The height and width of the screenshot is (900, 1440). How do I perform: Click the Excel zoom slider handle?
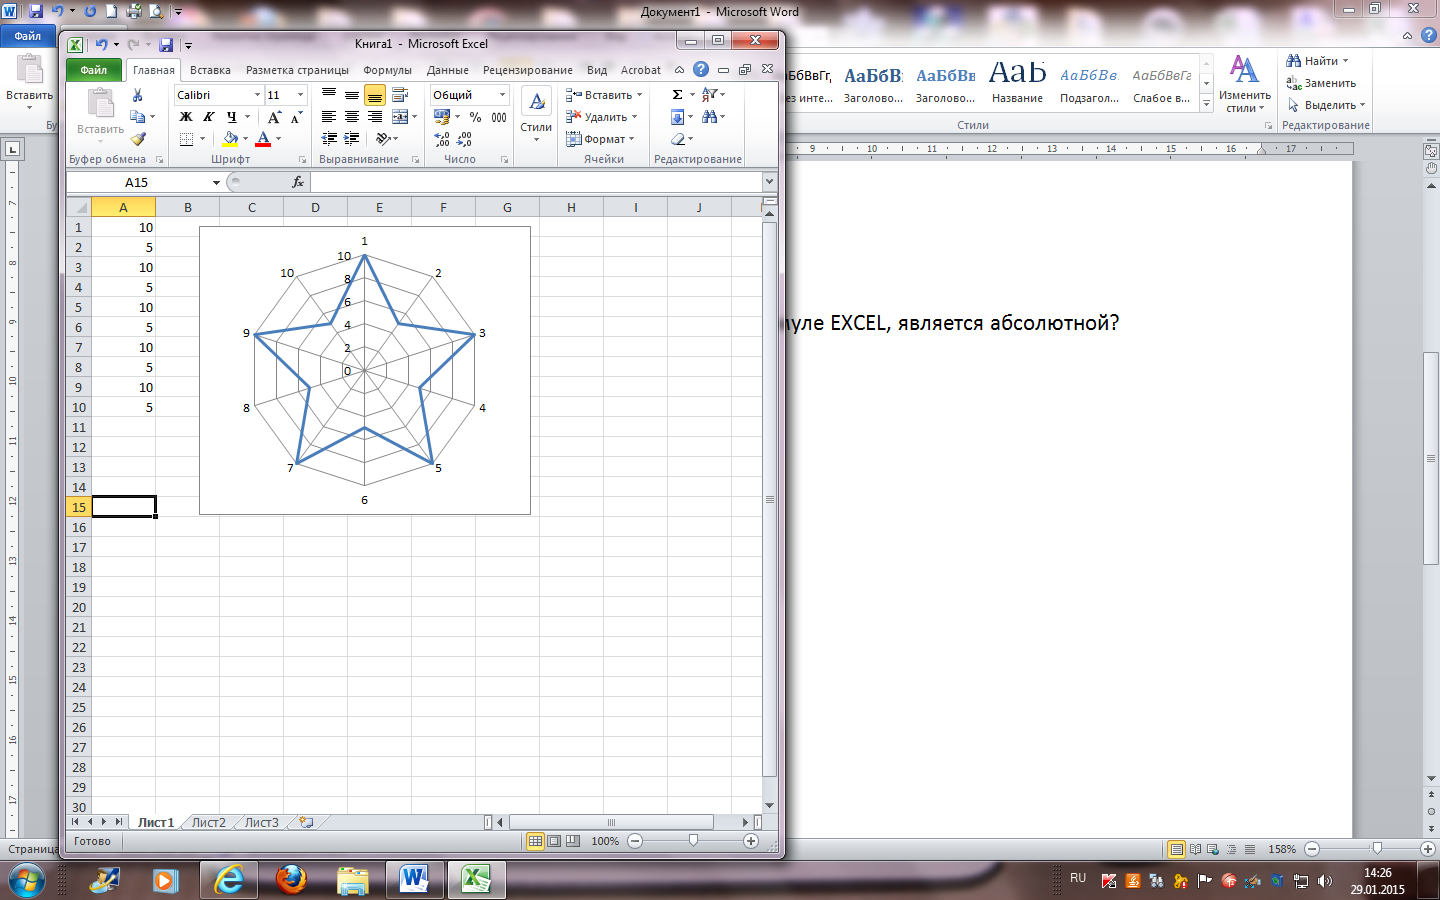pos(693,841)
